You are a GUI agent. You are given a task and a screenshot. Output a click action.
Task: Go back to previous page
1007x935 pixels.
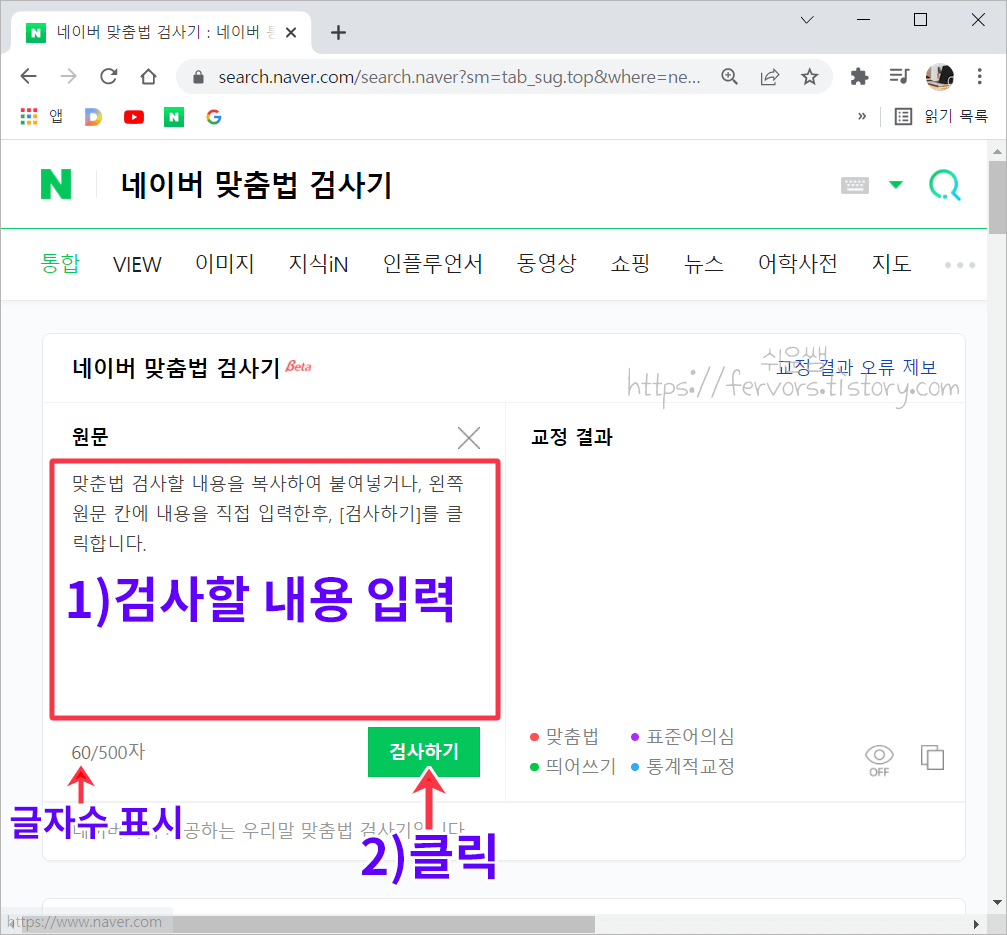point(29,76)
